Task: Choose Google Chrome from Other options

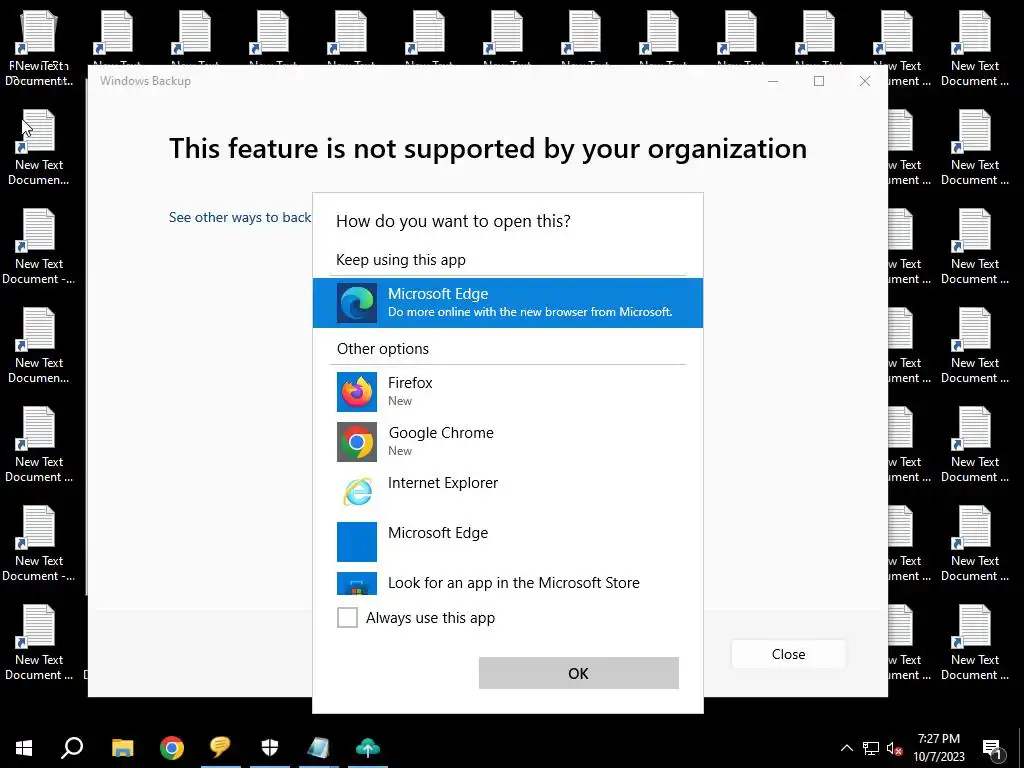Action: coord(507,441)
